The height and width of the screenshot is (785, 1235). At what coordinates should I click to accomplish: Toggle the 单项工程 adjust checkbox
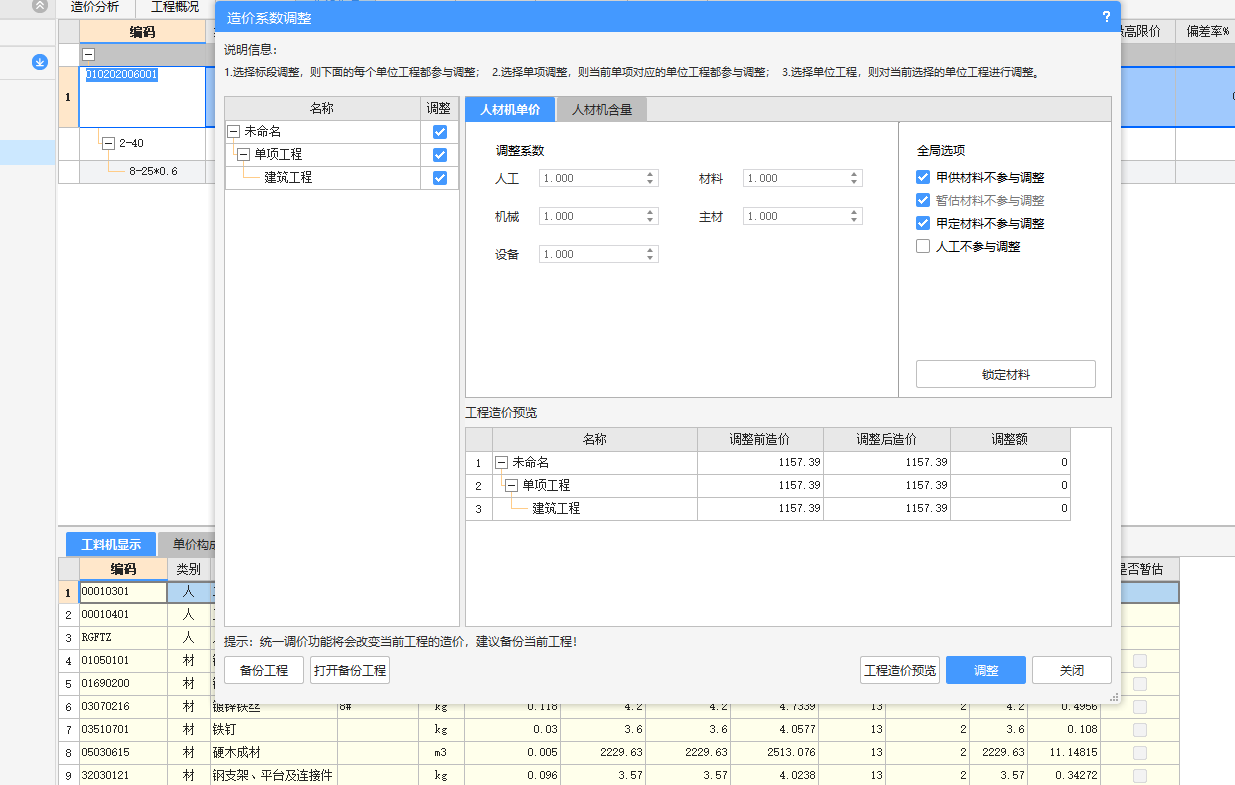coord(439,155)
